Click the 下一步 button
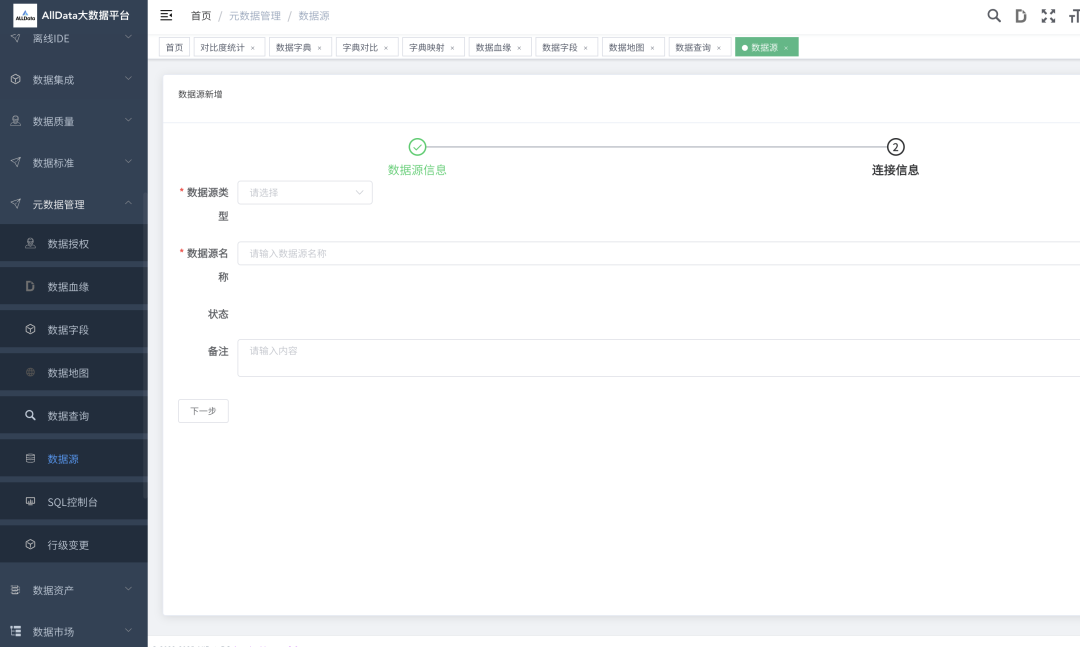Screen dimensions: 1080x647 [x=203, y=411]
